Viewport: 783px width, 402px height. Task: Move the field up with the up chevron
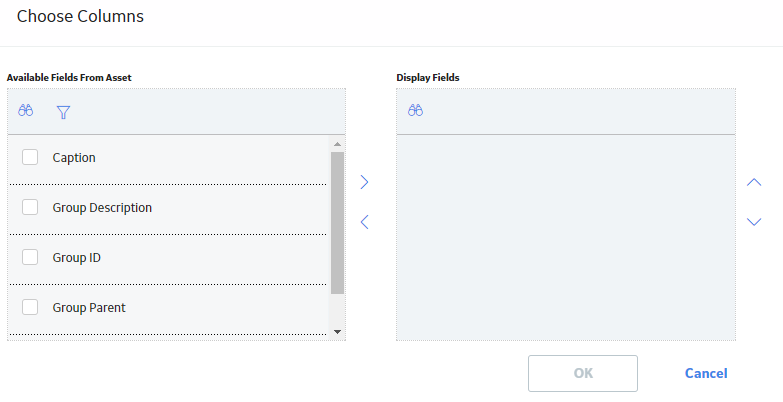(754, 182)
